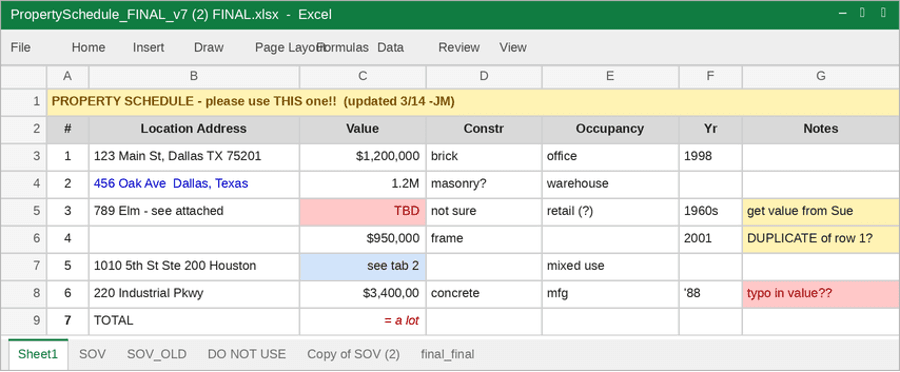Viewport: 900px width, 372px height.
Task: Select the masonry? cell
Action: [484, 184]
